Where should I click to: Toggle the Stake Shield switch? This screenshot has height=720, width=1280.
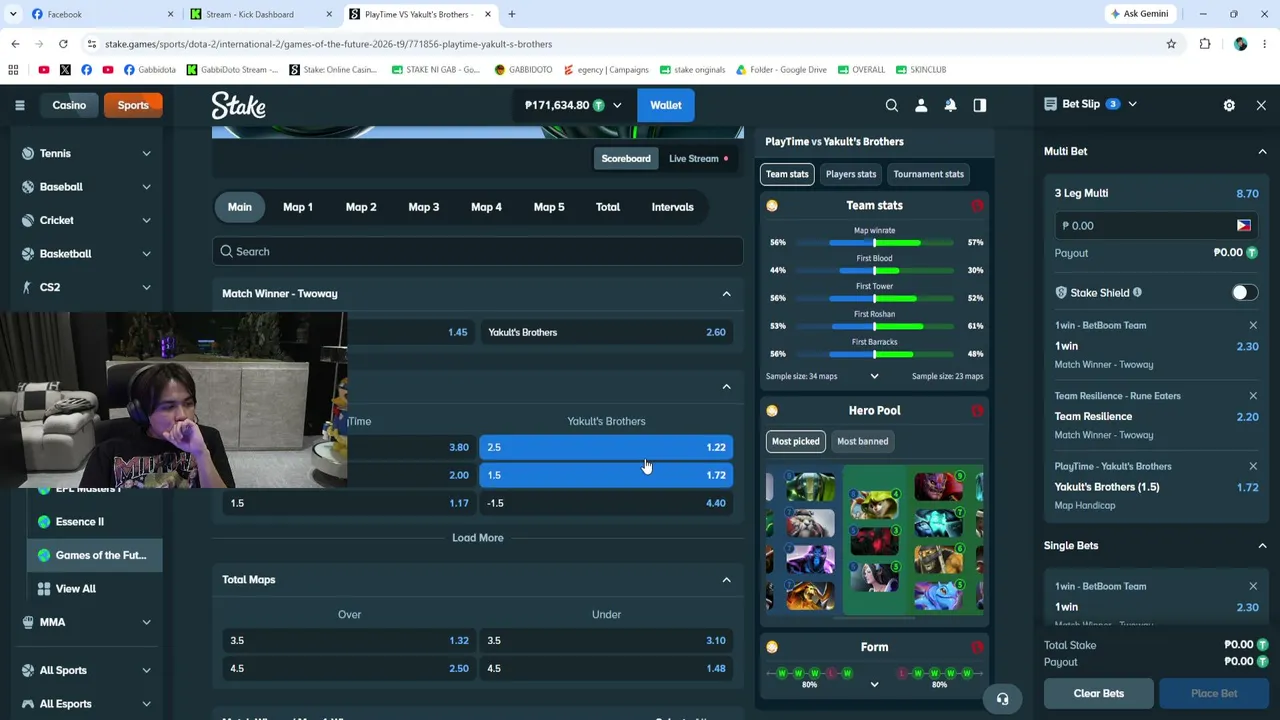[1244, 293]
